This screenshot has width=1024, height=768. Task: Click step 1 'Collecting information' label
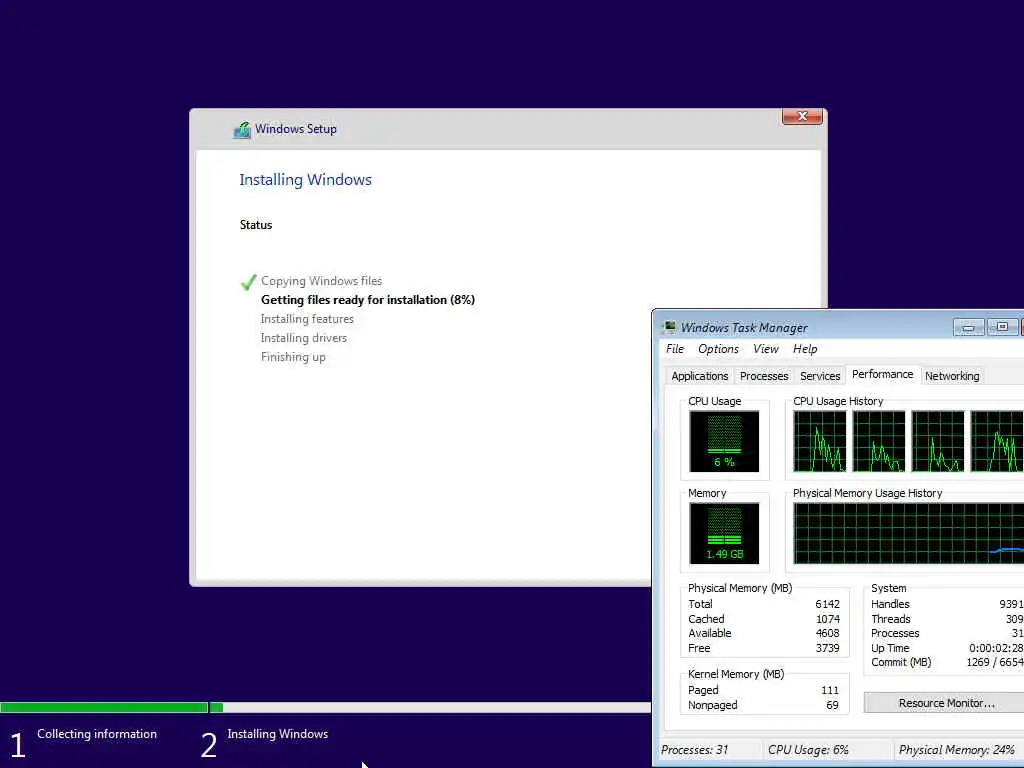click(97, 734)
